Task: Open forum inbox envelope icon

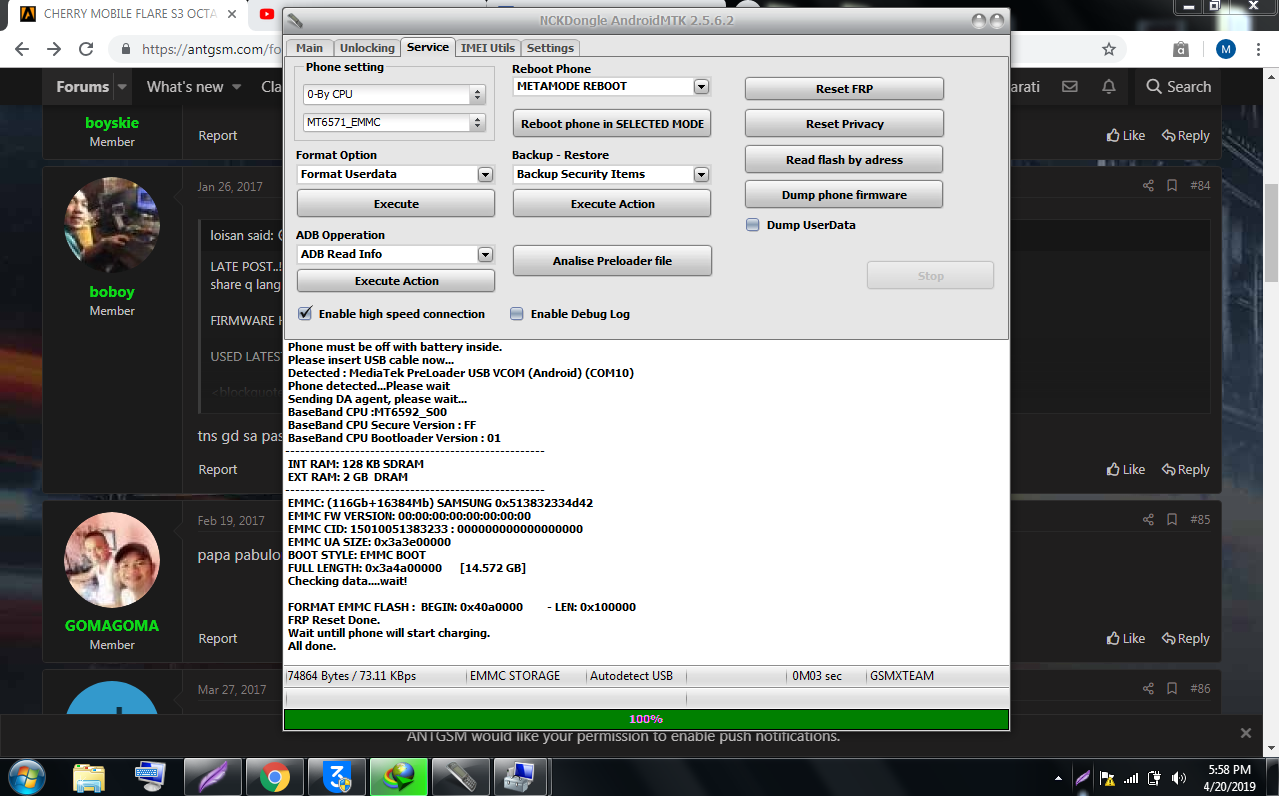Action: coord(1070,87)
